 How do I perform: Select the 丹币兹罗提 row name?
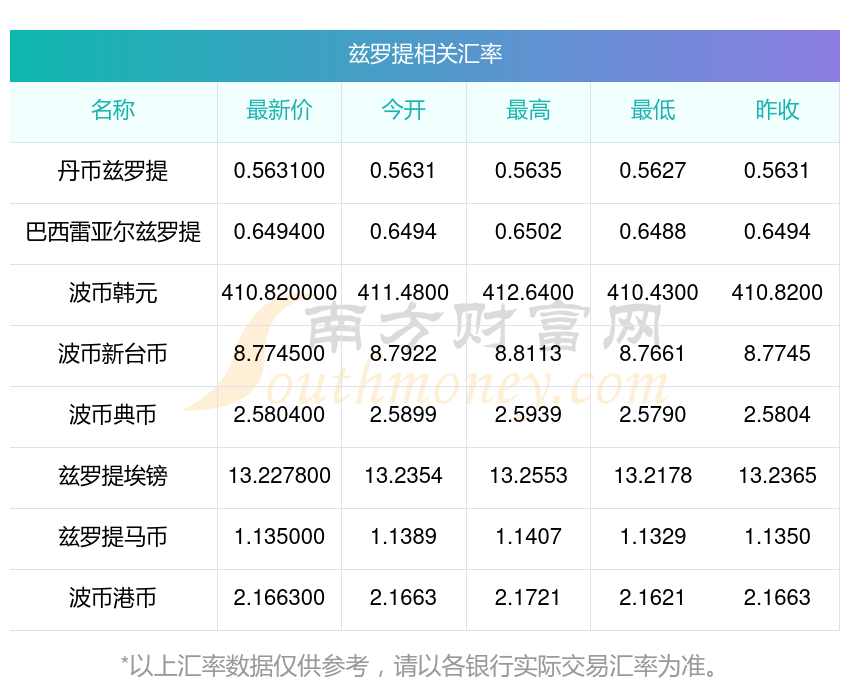(x=113, y=171)
